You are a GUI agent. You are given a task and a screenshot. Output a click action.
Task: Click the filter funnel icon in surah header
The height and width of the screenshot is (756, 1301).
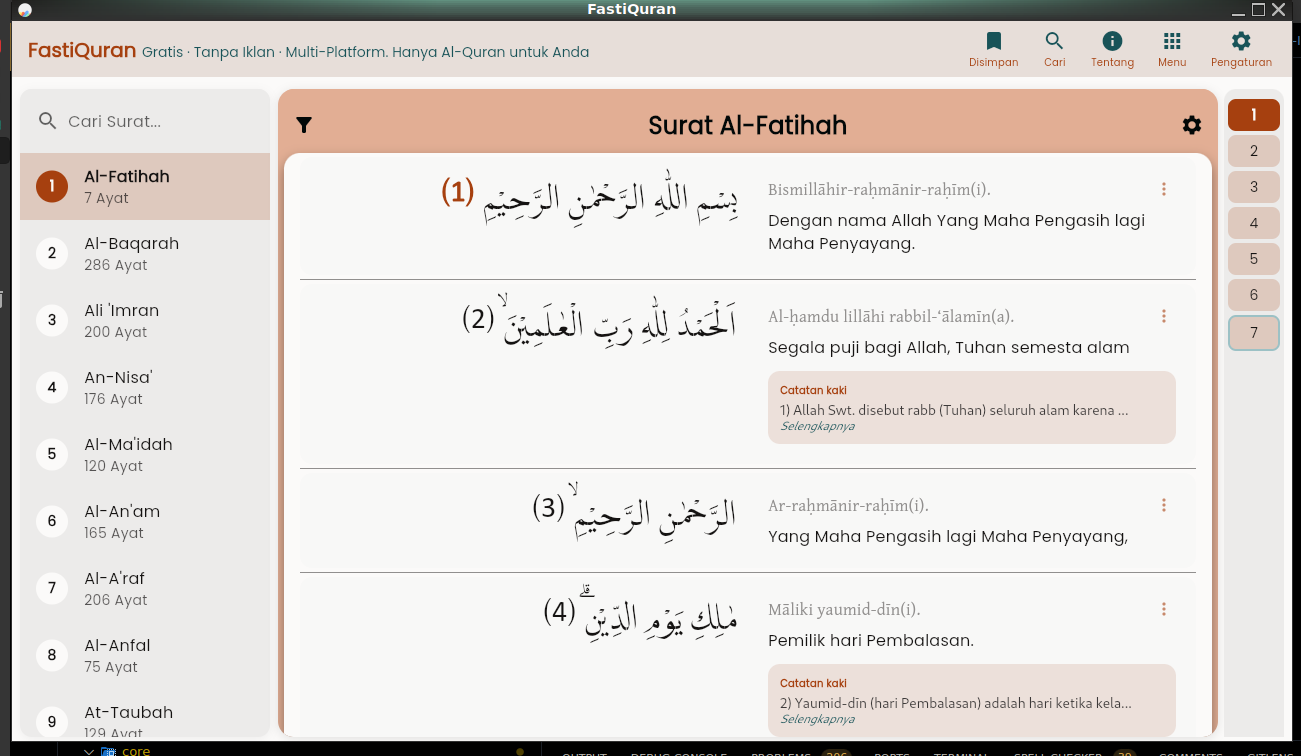coord(304,124)
